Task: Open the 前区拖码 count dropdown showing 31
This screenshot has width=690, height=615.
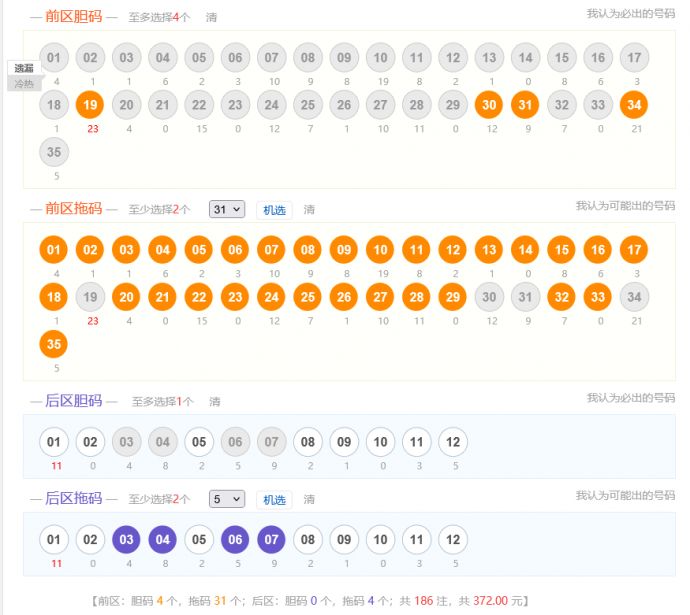Action: pyautogui.click(x=227, y=209)
